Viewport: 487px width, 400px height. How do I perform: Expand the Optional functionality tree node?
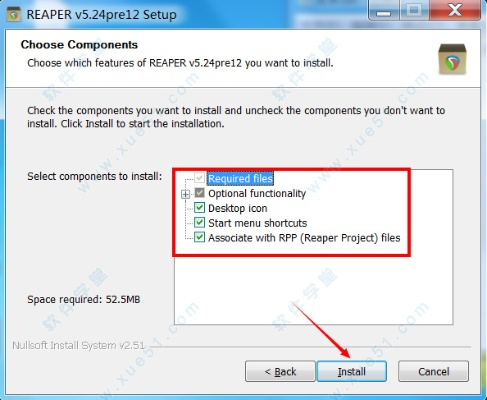tap(185, 194)
